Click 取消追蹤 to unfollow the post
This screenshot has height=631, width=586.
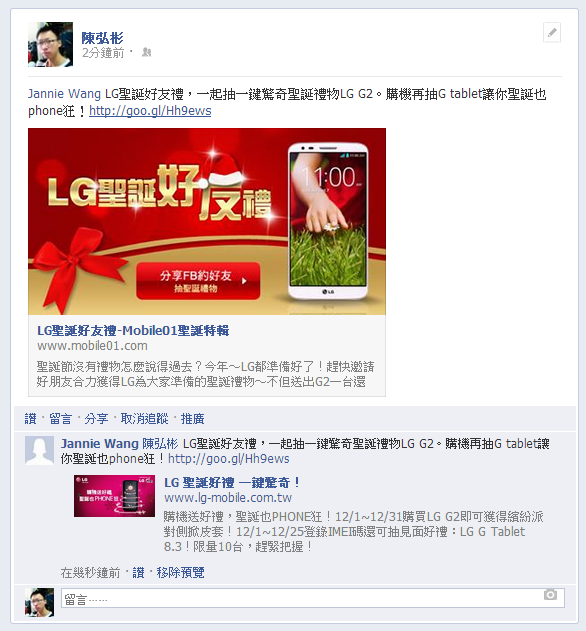coord(144,419)
